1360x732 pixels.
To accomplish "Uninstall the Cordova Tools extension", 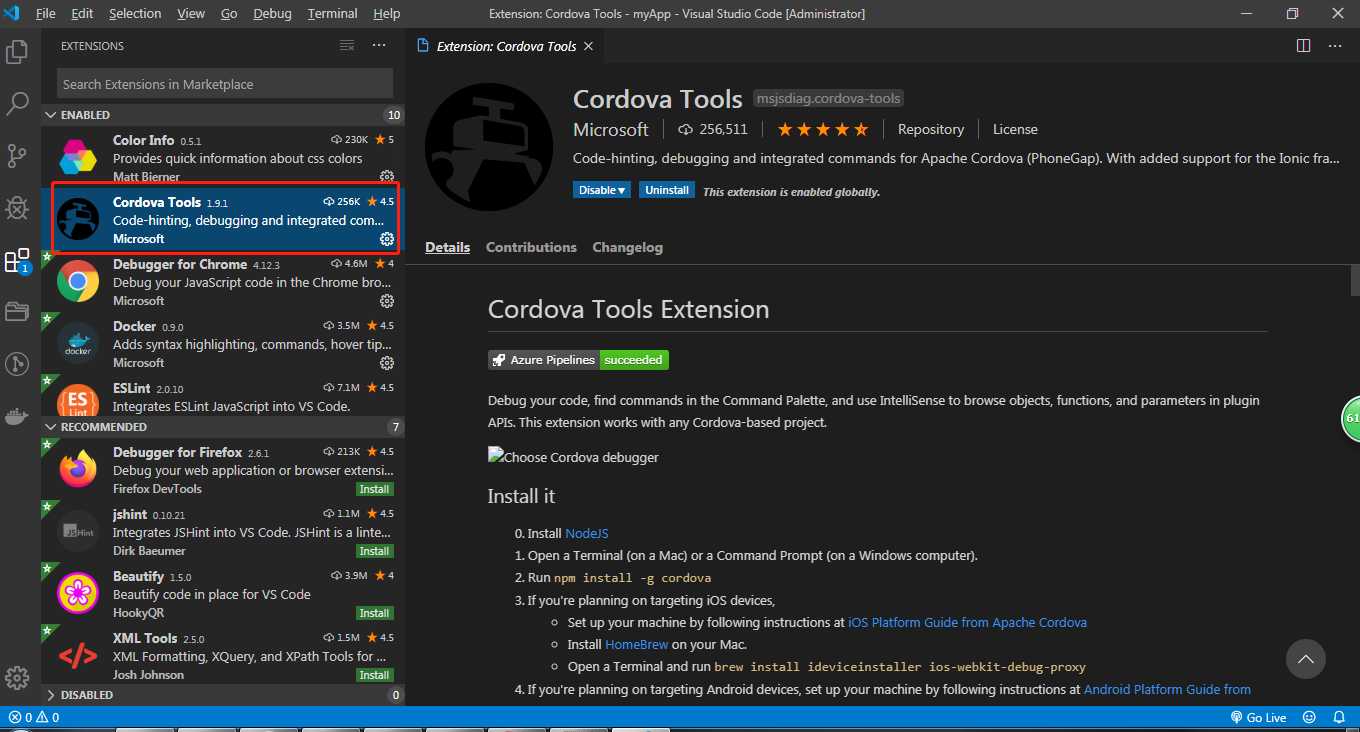I will [667, 190].
